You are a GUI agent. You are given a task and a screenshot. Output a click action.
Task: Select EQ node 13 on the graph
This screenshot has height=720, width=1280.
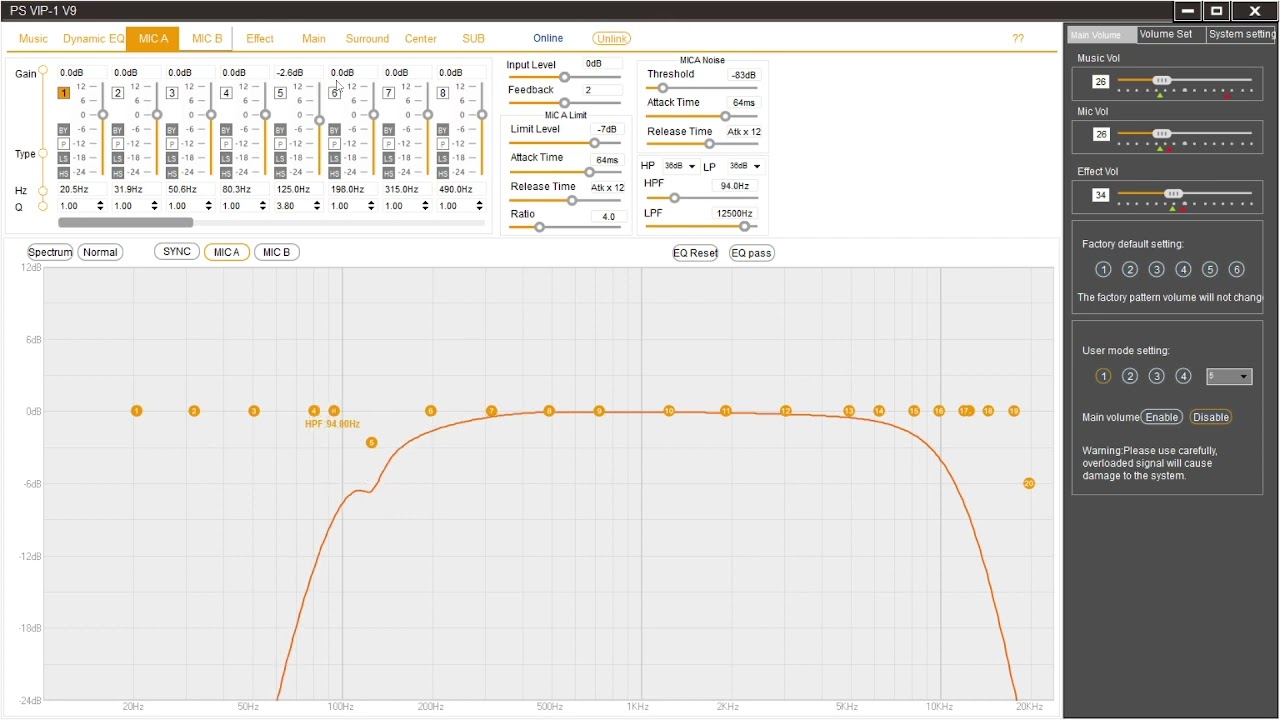[849, 411]
